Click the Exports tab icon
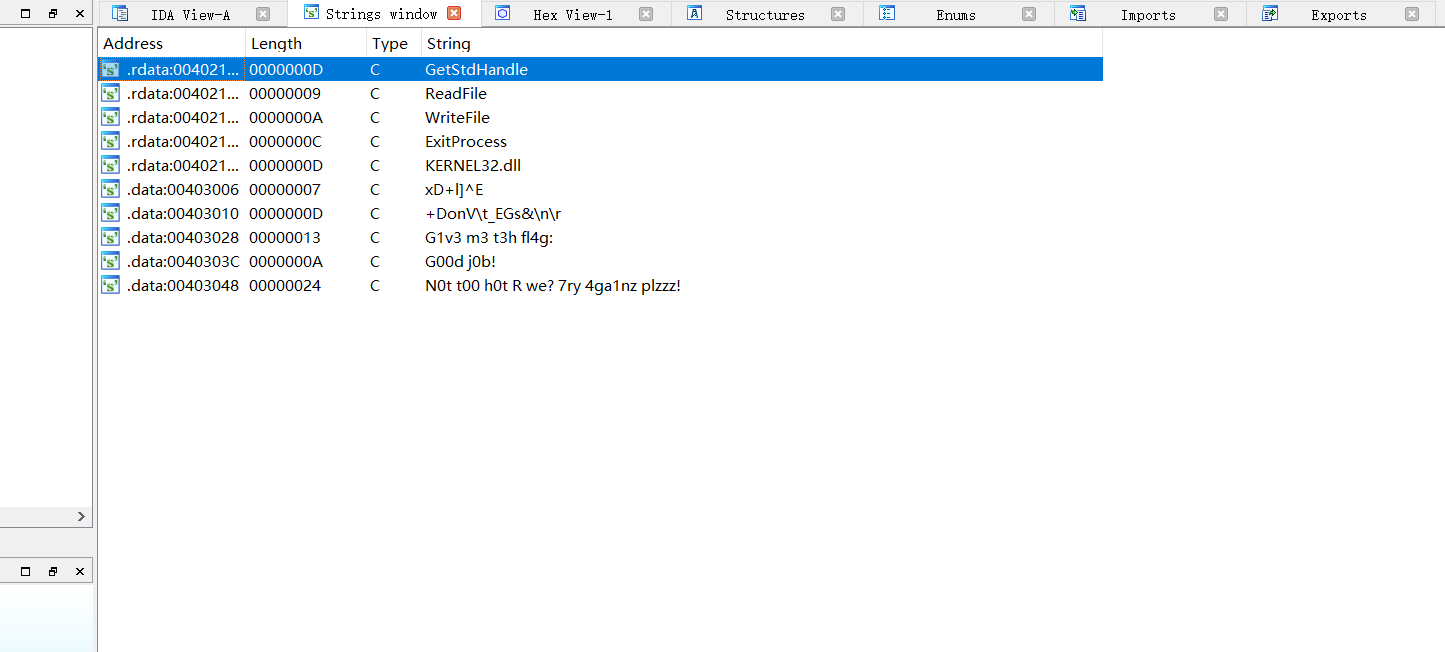The height and width of the screenshot is (652, 1445). 1270,14
